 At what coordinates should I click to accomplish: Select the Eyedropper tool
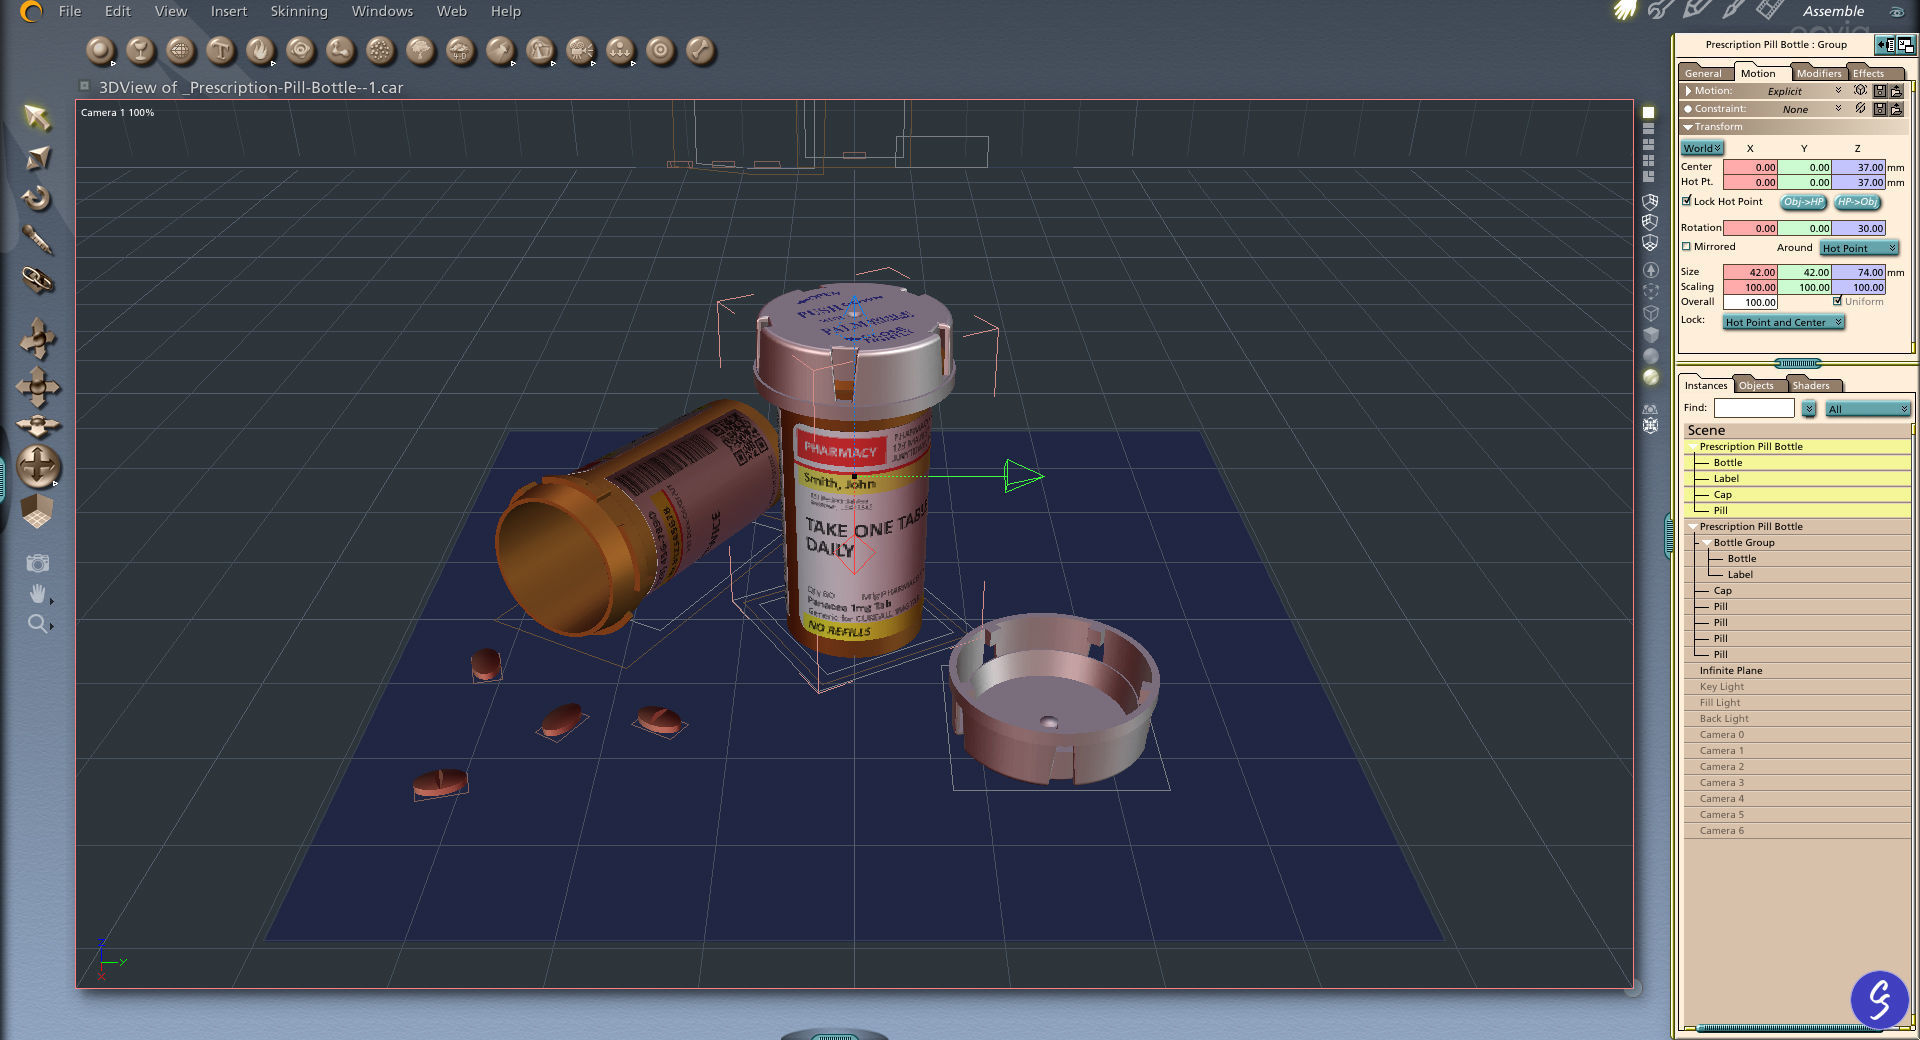37,239
